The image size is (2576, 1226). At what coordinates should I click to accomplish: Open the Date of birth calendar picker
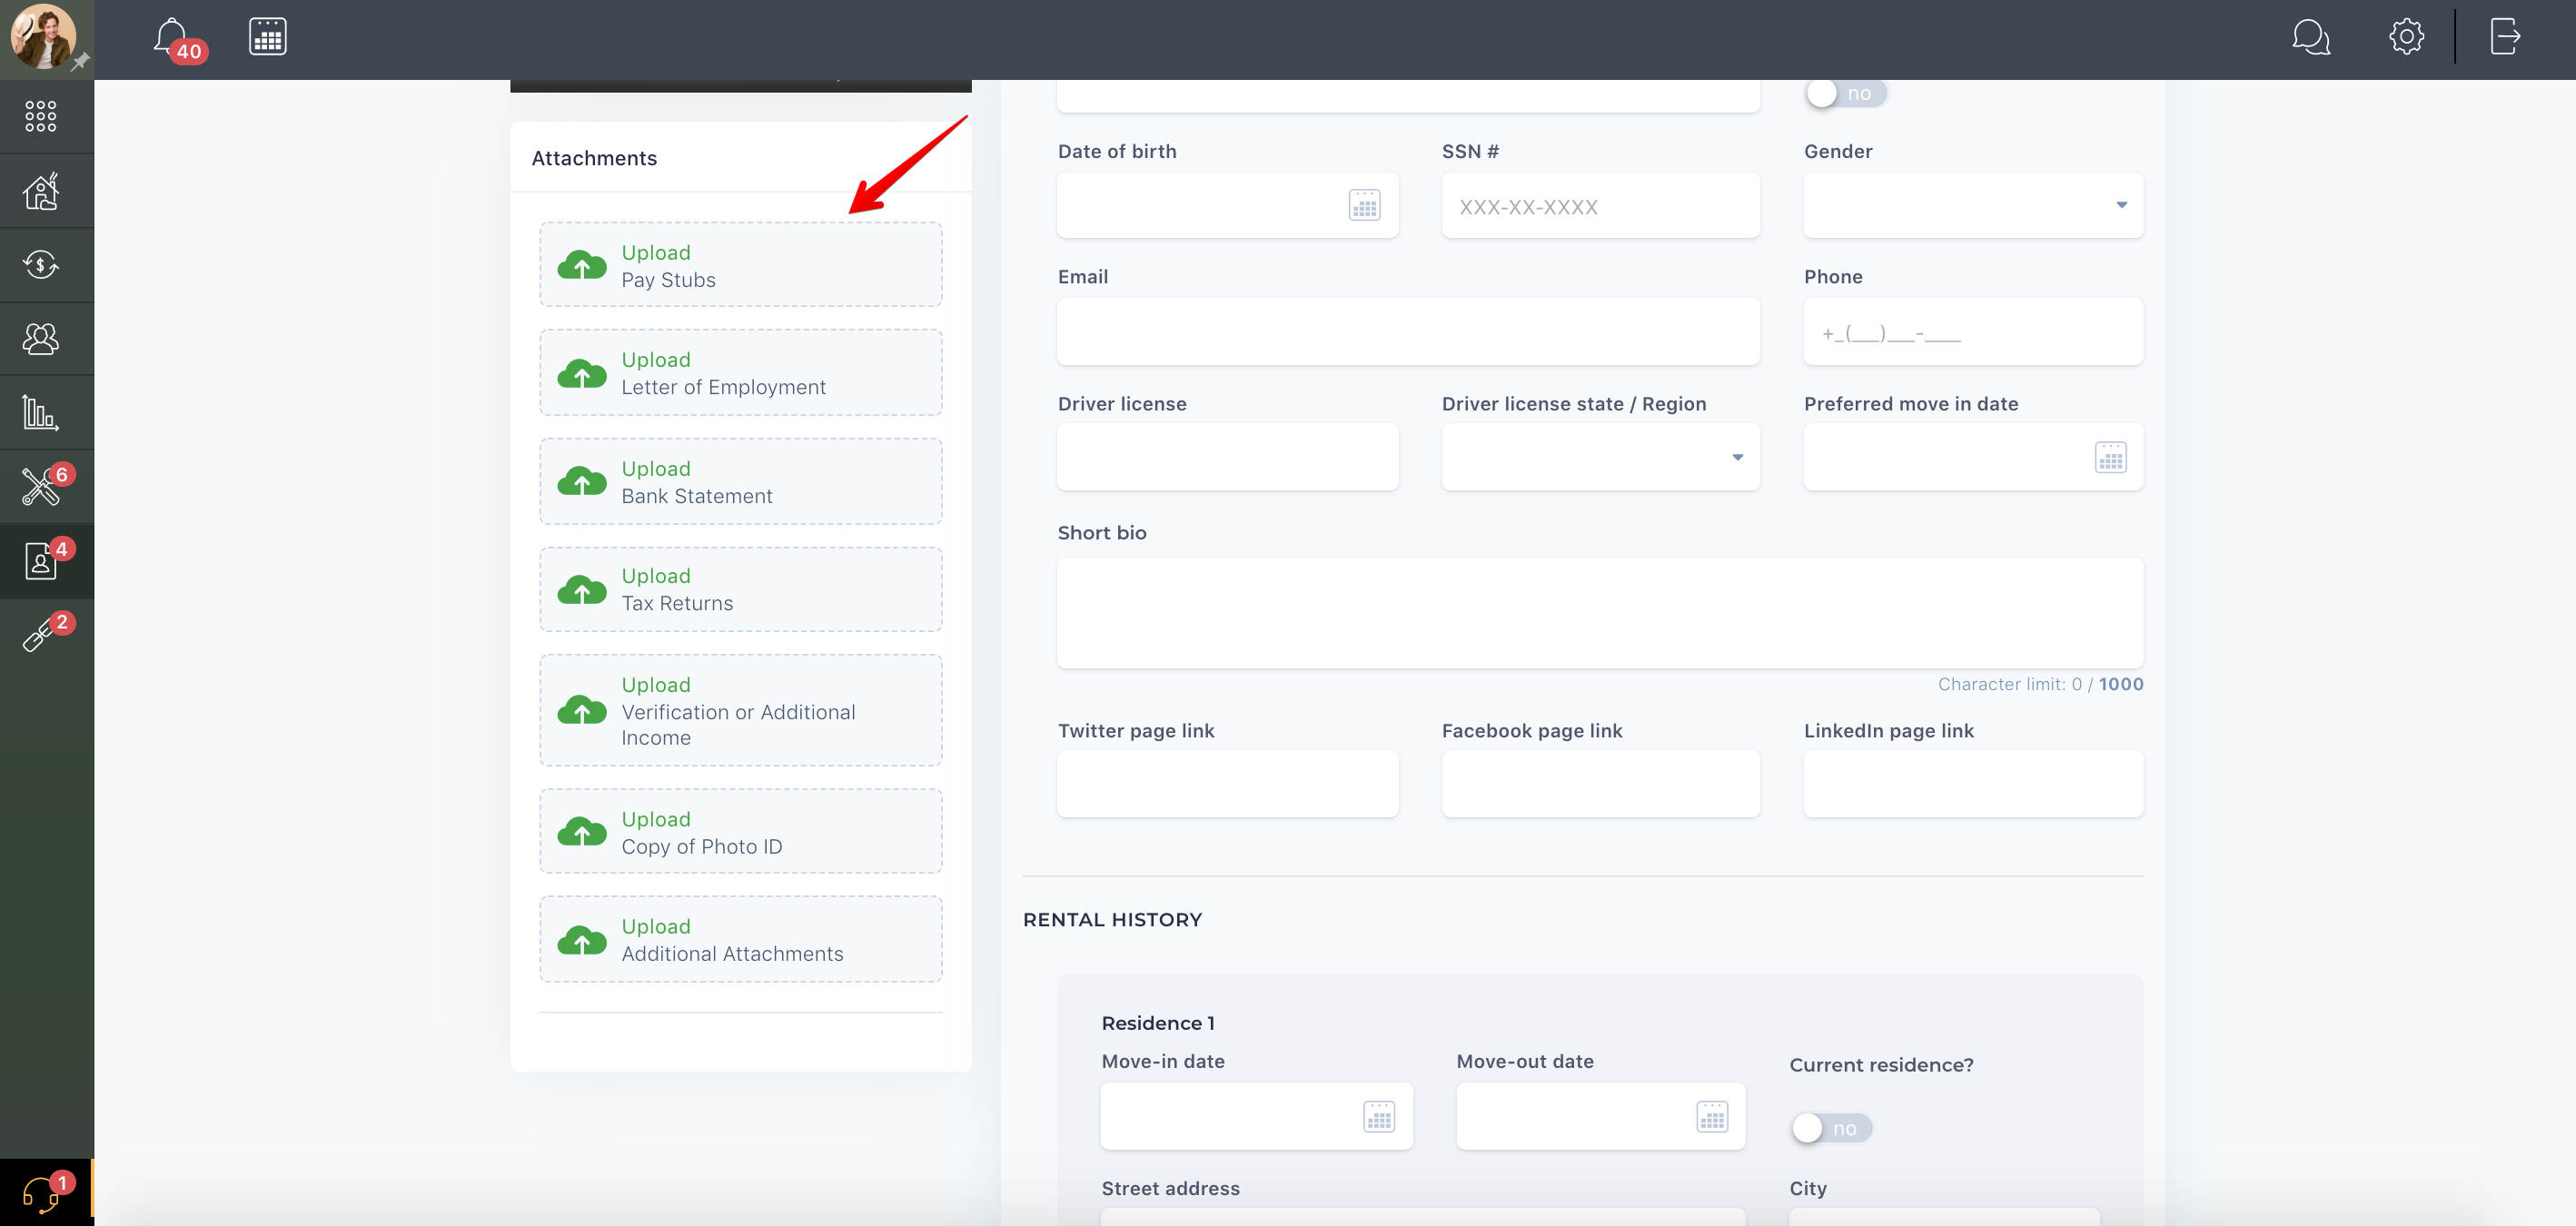[x=1364, y=205]
